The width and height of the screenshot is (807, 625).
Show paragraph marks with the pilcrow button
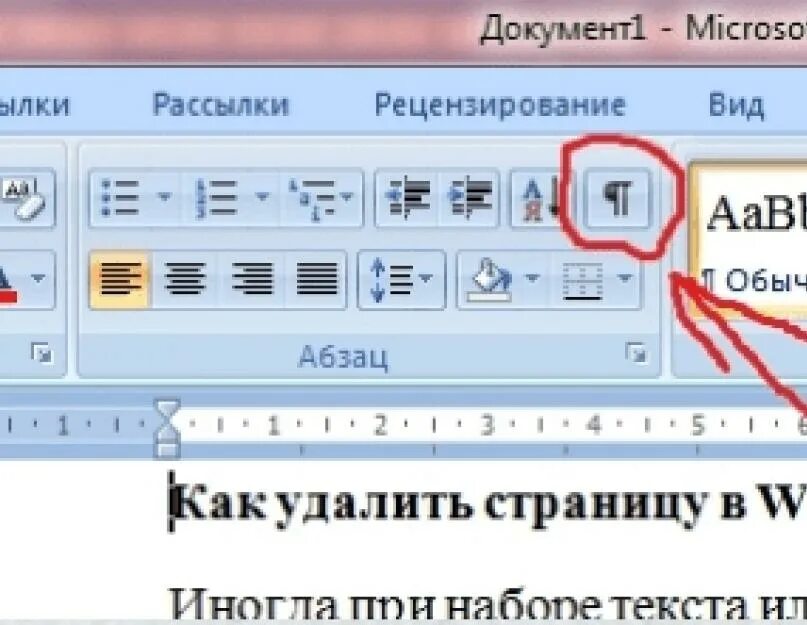618,198
